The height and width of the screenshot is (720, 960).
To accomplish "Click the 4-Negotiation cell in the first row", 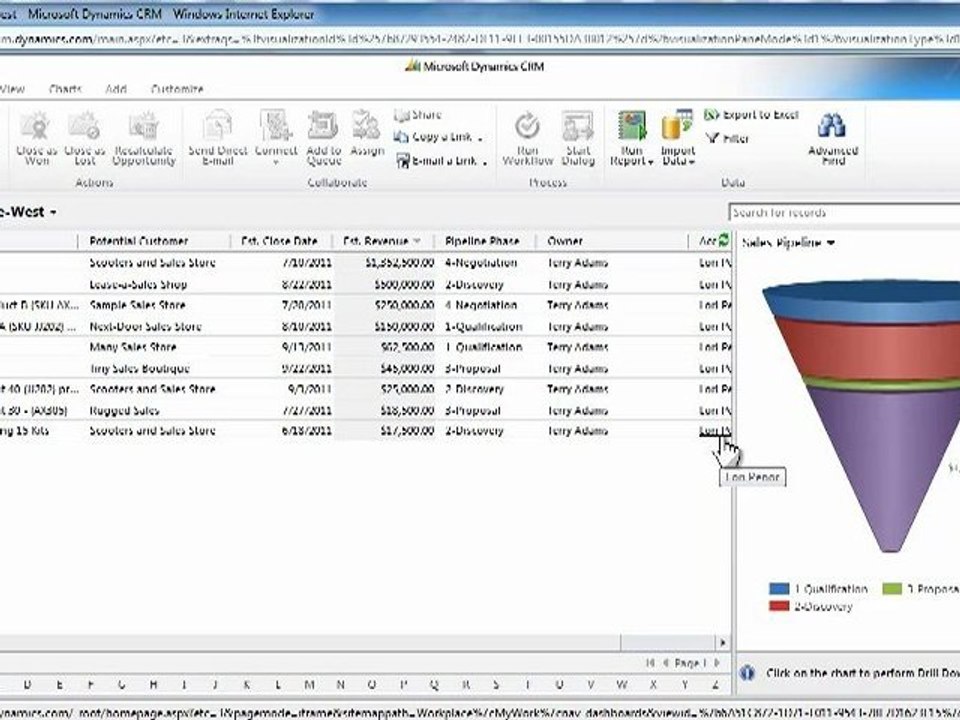I will 481,263.
